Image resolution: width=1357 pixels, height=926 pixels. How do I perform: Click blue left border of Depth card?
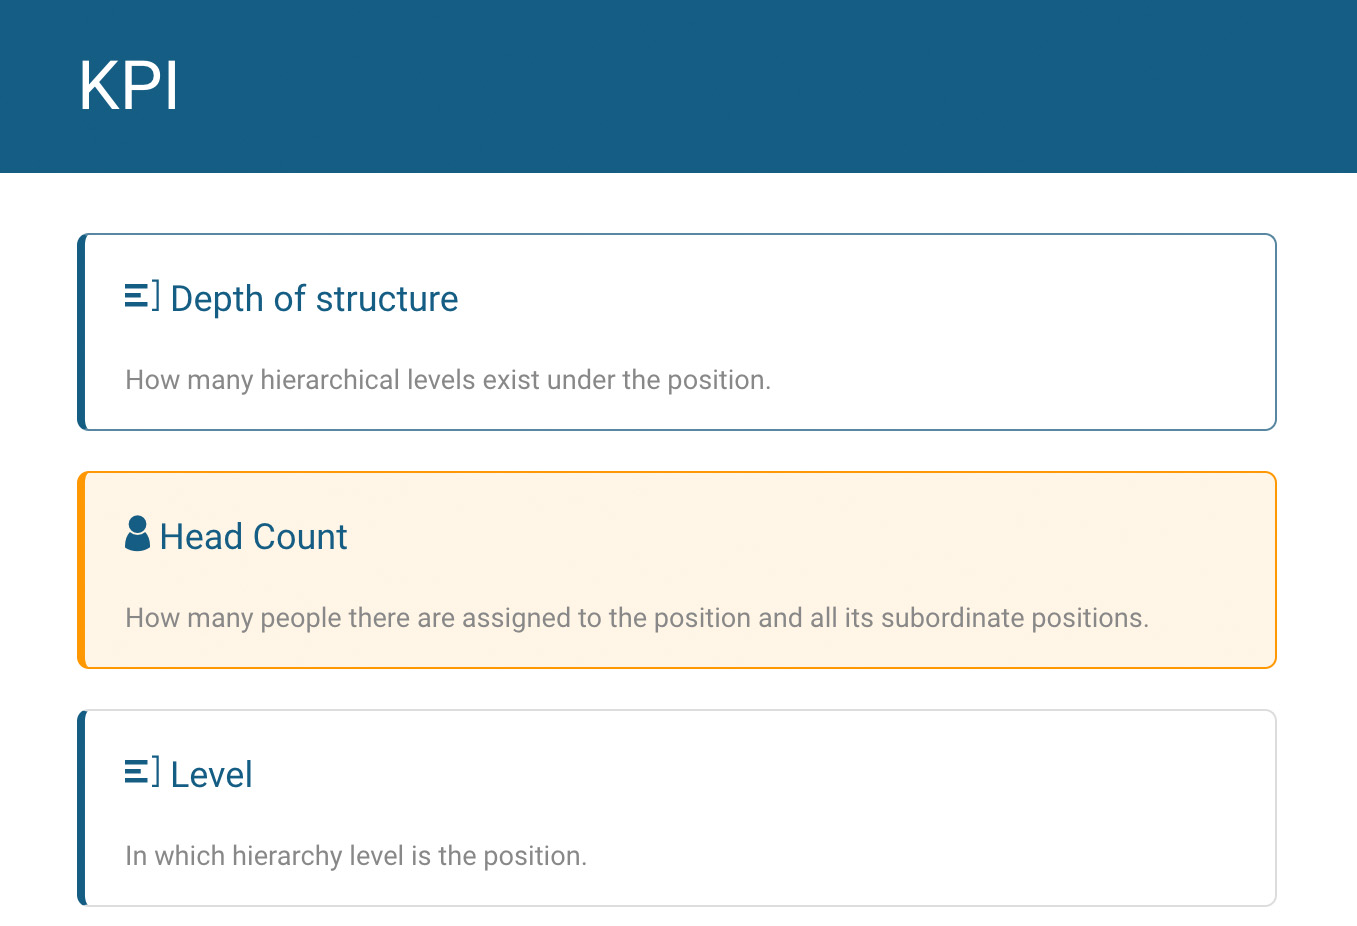point(81,332)
